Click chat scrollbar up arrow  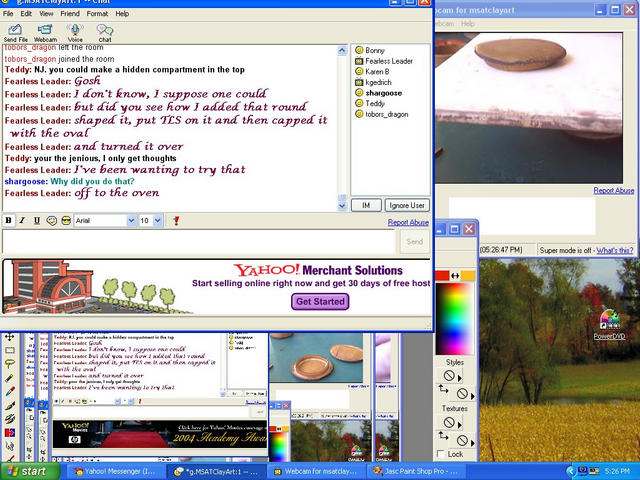tap(342, 51)
